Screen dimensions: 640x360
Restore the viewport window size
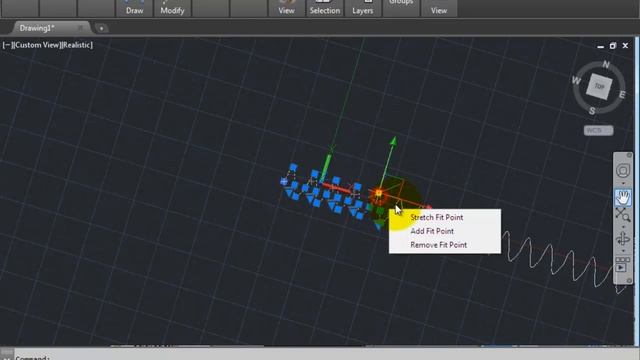(x=613, y=46)
